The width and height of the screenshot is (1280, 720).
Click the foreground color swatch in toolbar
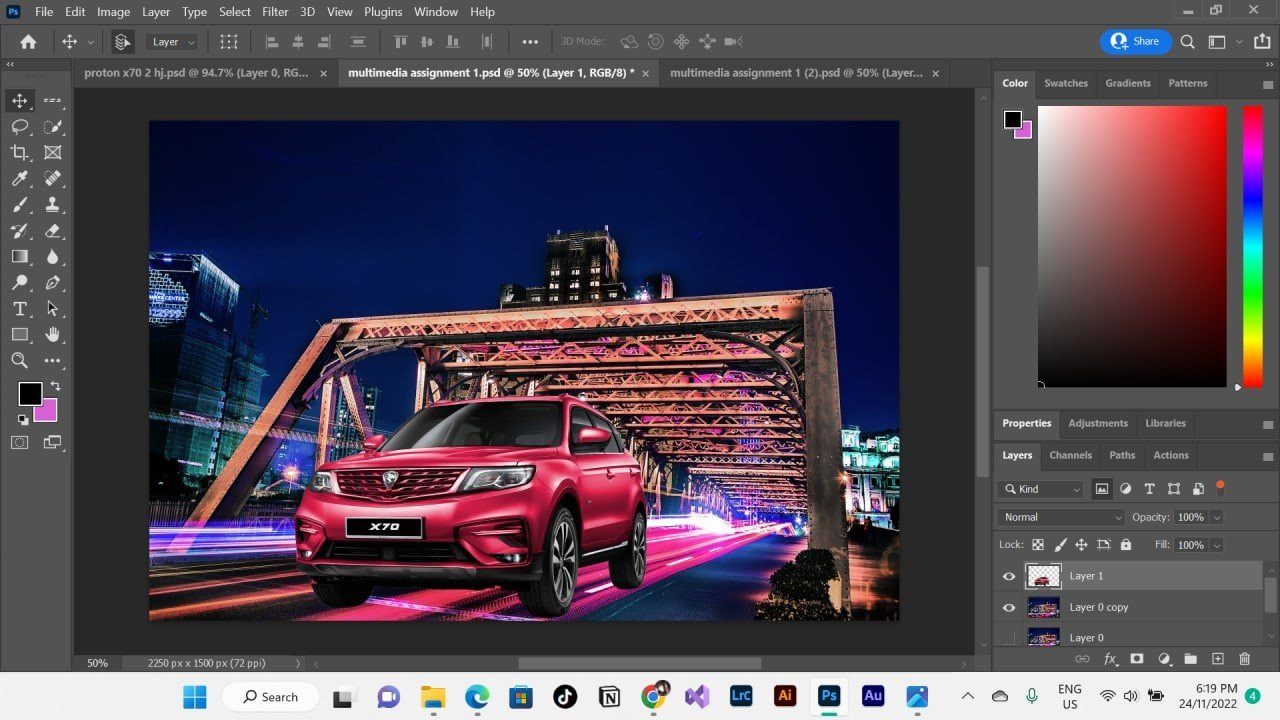(30, 394)
